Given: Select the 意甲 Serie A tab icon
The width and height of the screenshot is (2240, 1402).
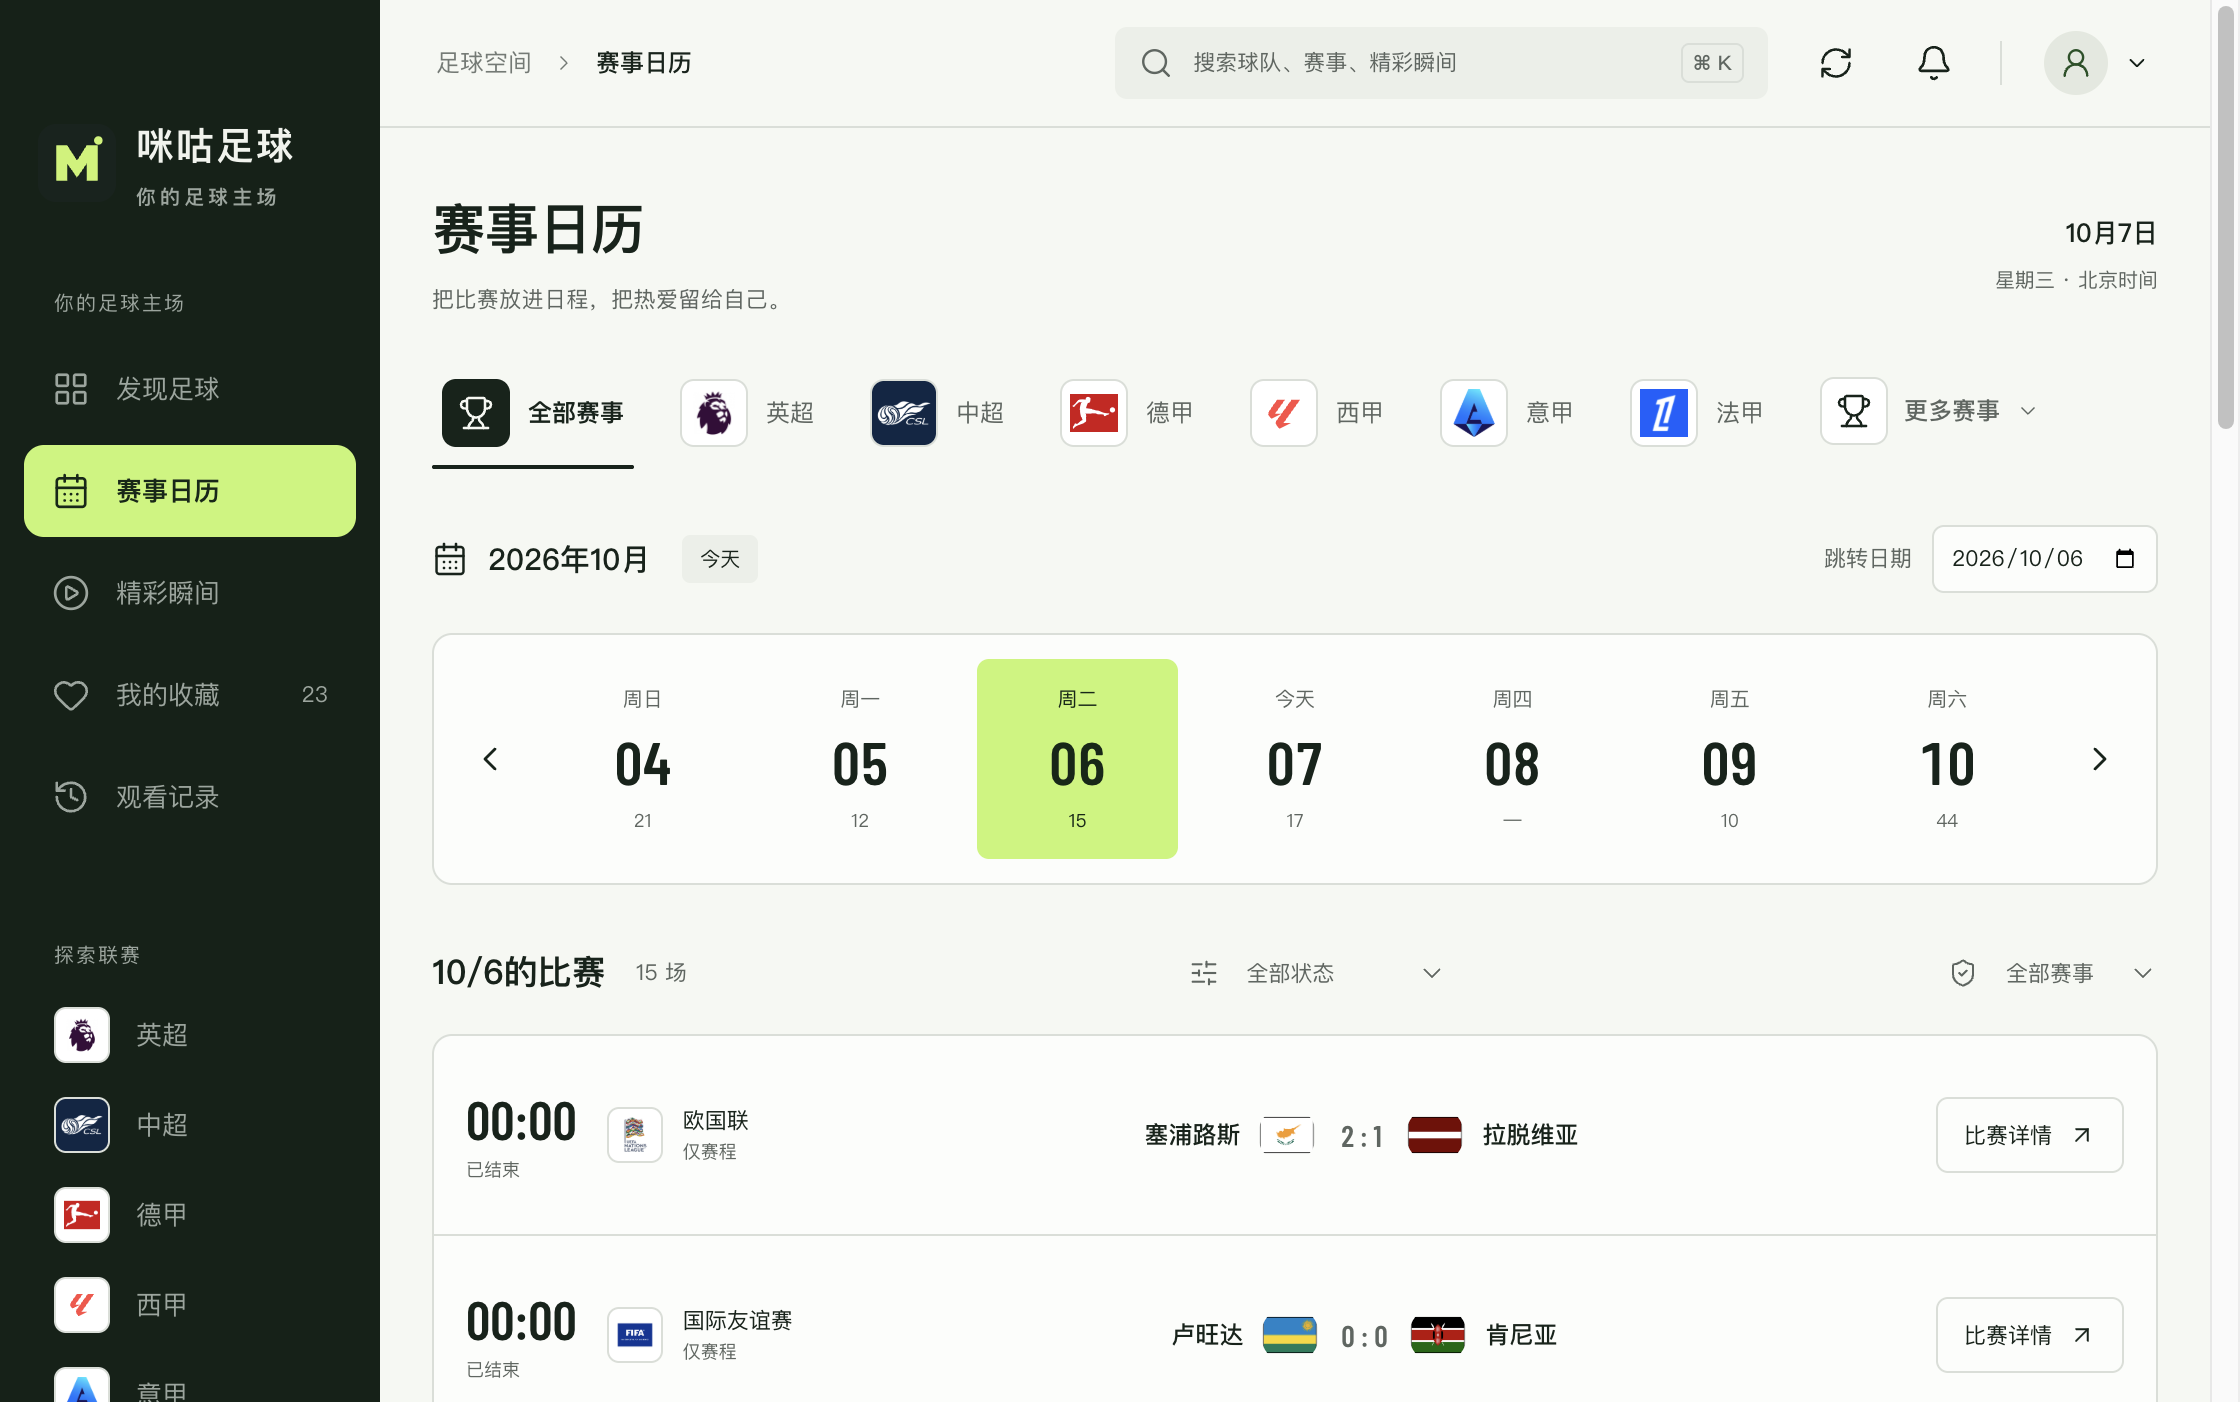Looking at the screenshot, I should (x=1474, y=412).
